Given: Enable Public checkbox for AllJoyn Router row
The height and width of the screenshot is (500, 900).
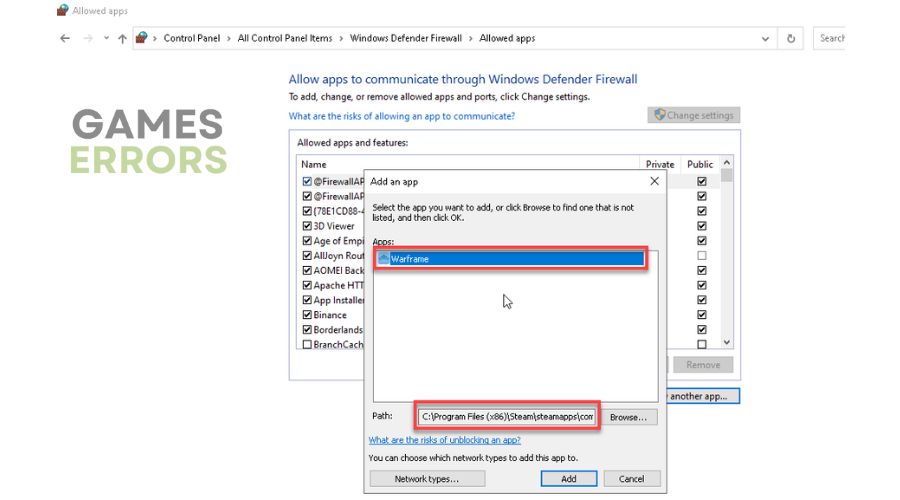Looking at the screenshot, I should coord(701,255).
